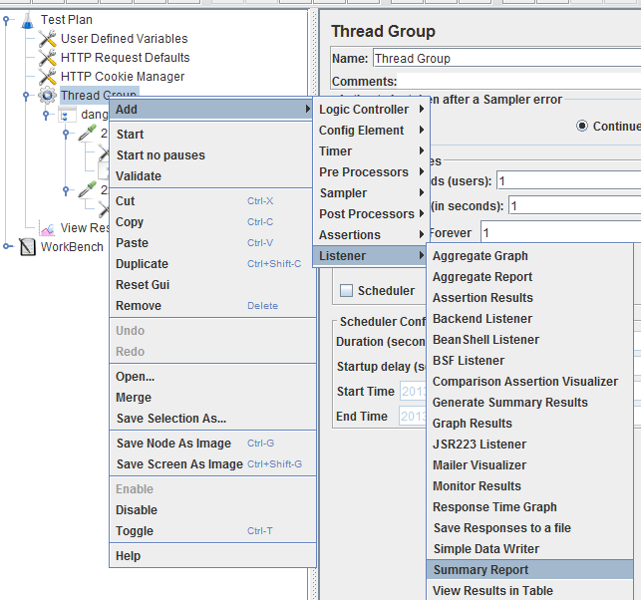Duplicate the Thread Group node

pos(213,264)
